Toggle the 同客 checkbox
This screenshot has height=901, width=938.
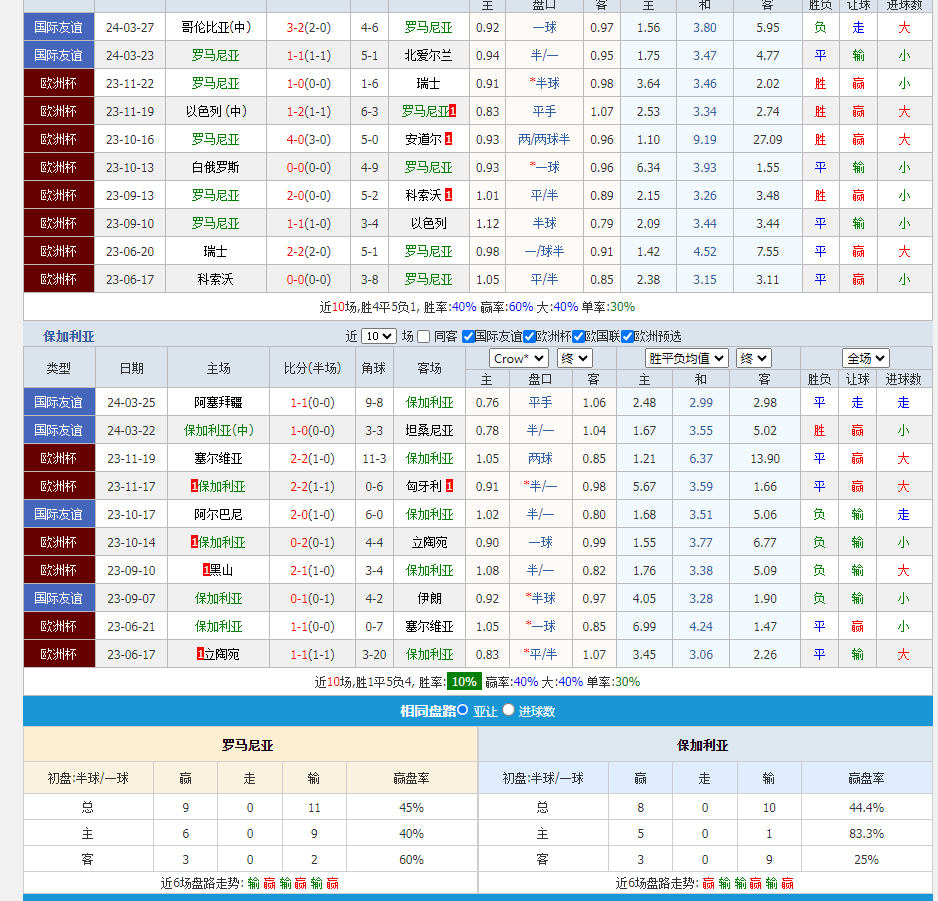coord(424,337)
